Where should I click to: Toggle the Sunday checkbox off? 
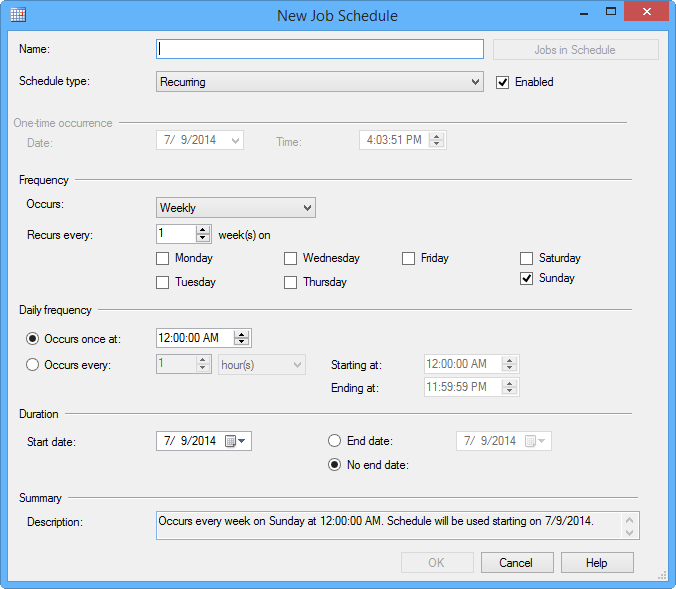click(x=527, y=279)
